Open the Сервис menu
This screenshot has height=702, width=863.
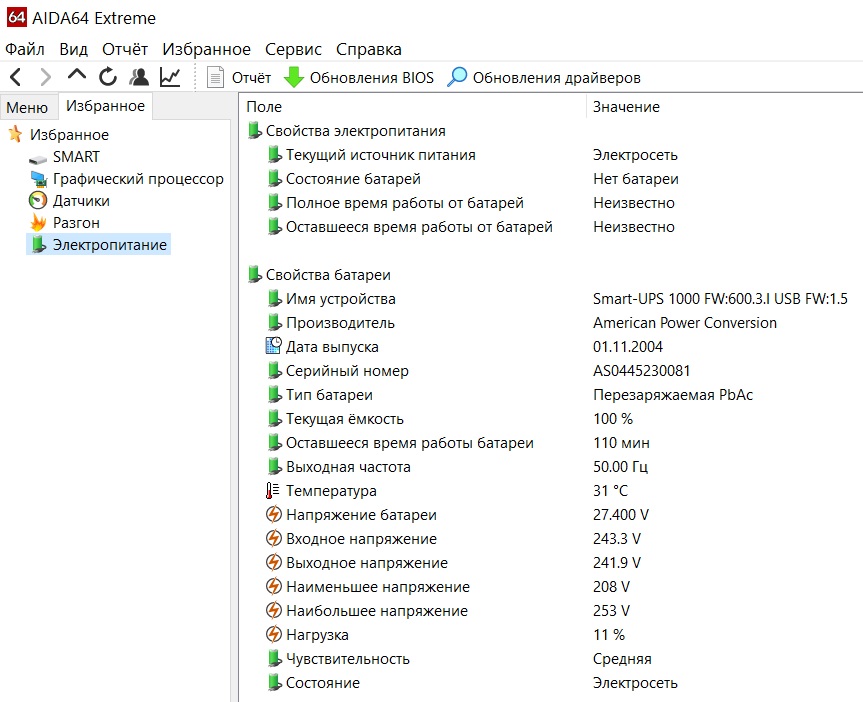pos(293,49)
